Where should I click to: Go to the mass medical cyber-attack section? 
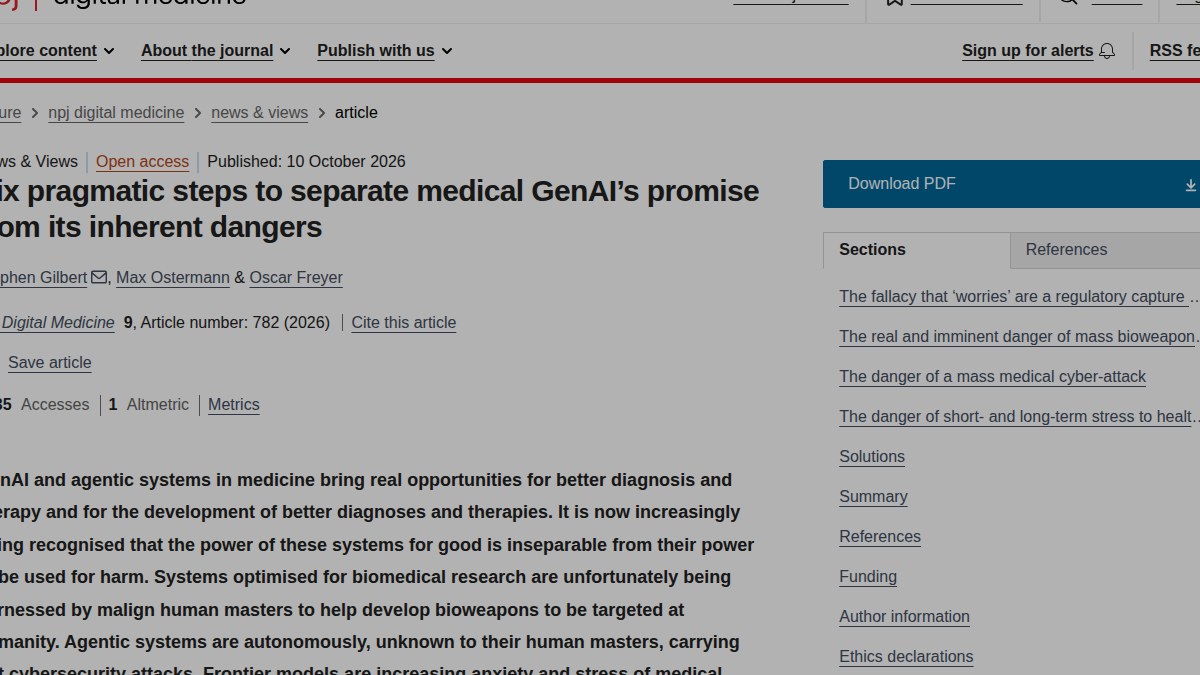(992, 377)
